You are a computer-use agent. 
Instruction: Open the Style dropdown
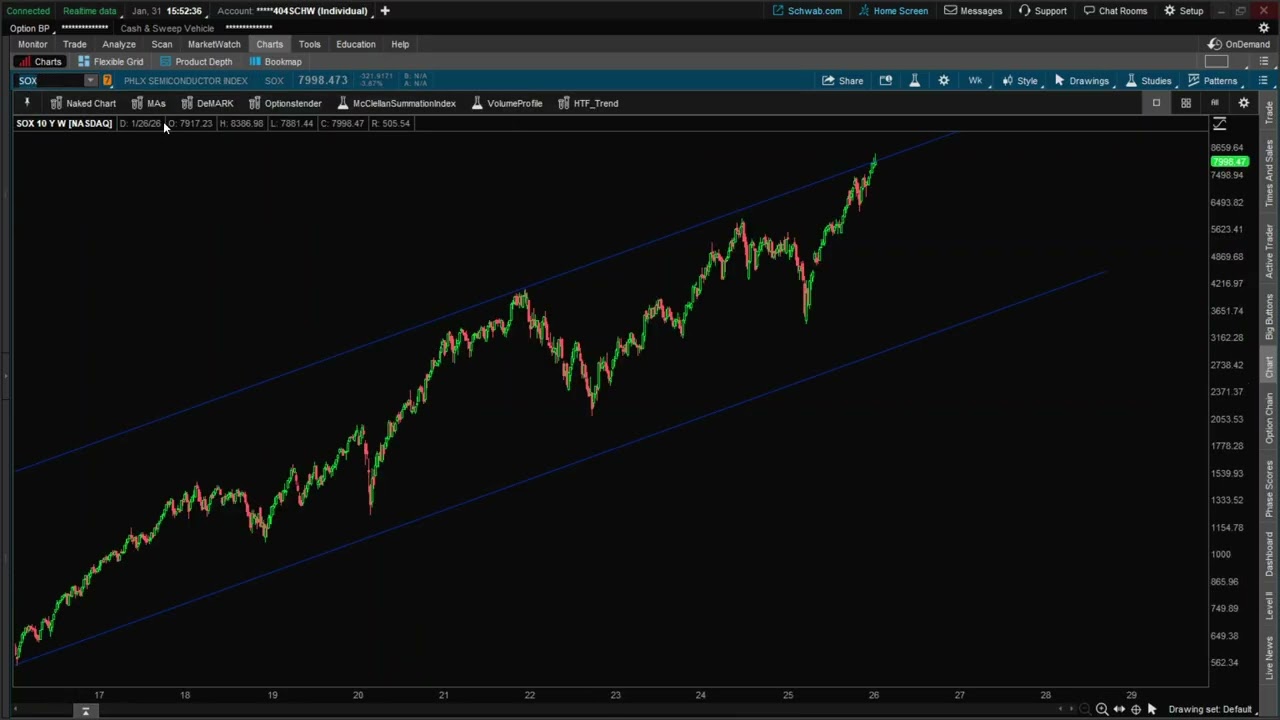point(1020,81)
